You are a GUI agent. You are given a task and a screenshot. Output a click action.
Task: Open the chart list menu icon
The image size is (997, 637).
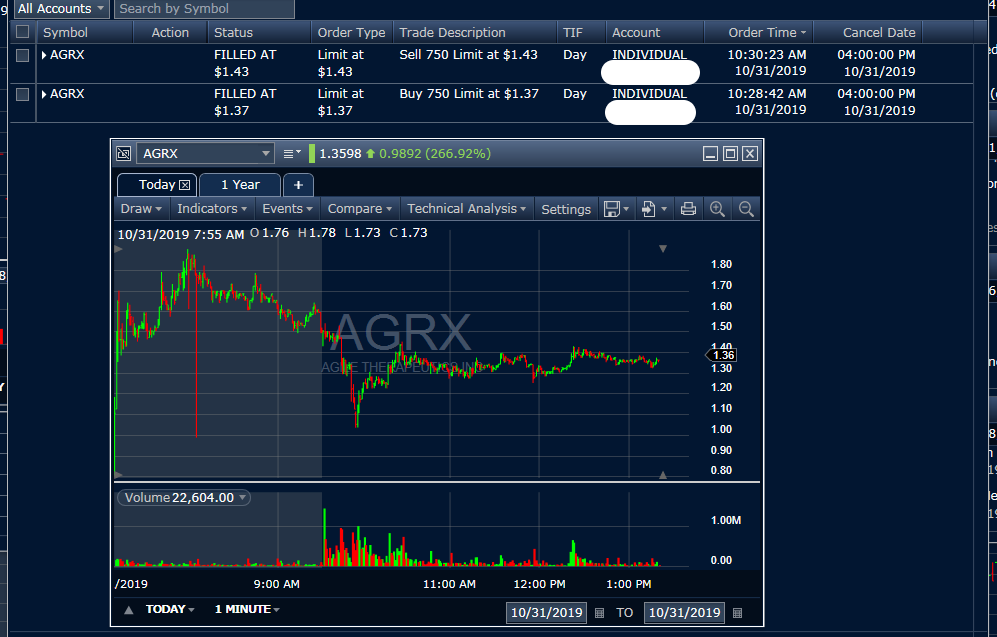[x=292, y=153]
